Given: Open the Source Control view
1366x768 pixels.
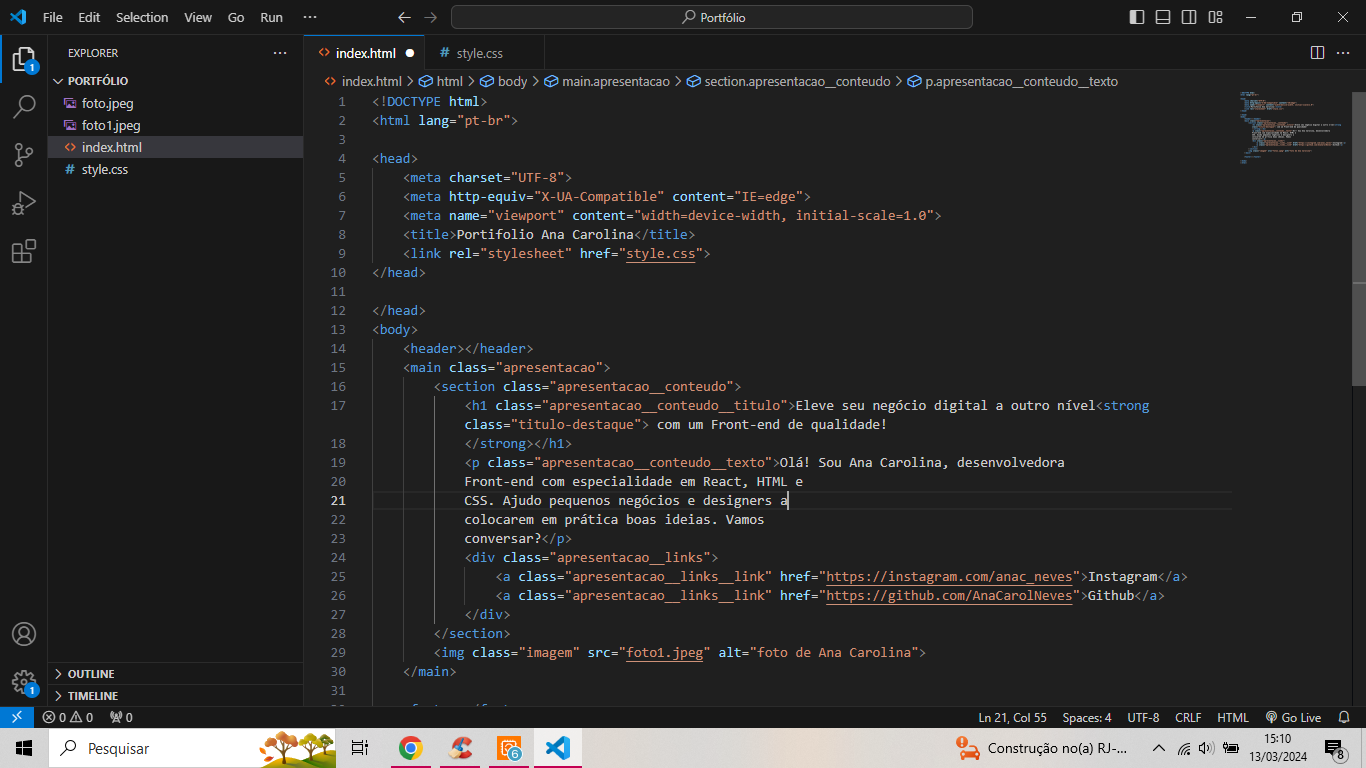Looking at the screenshot, I should click(24, 155).
